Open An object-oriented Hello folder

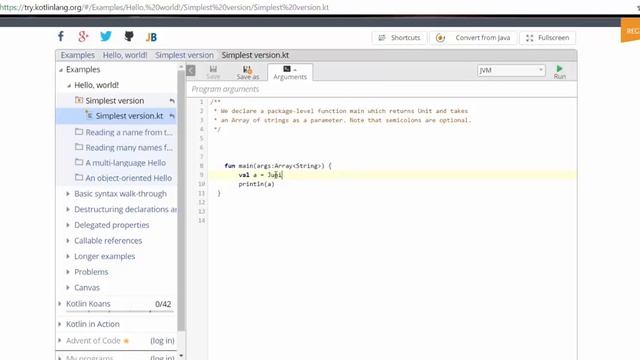pos(123,178)
